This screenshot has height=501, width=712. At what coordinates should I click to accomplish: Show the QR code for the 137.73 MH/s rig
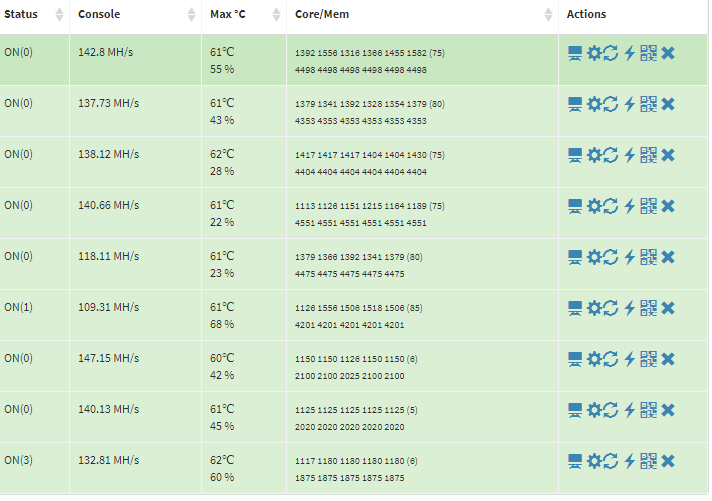(x=648, y=103)
